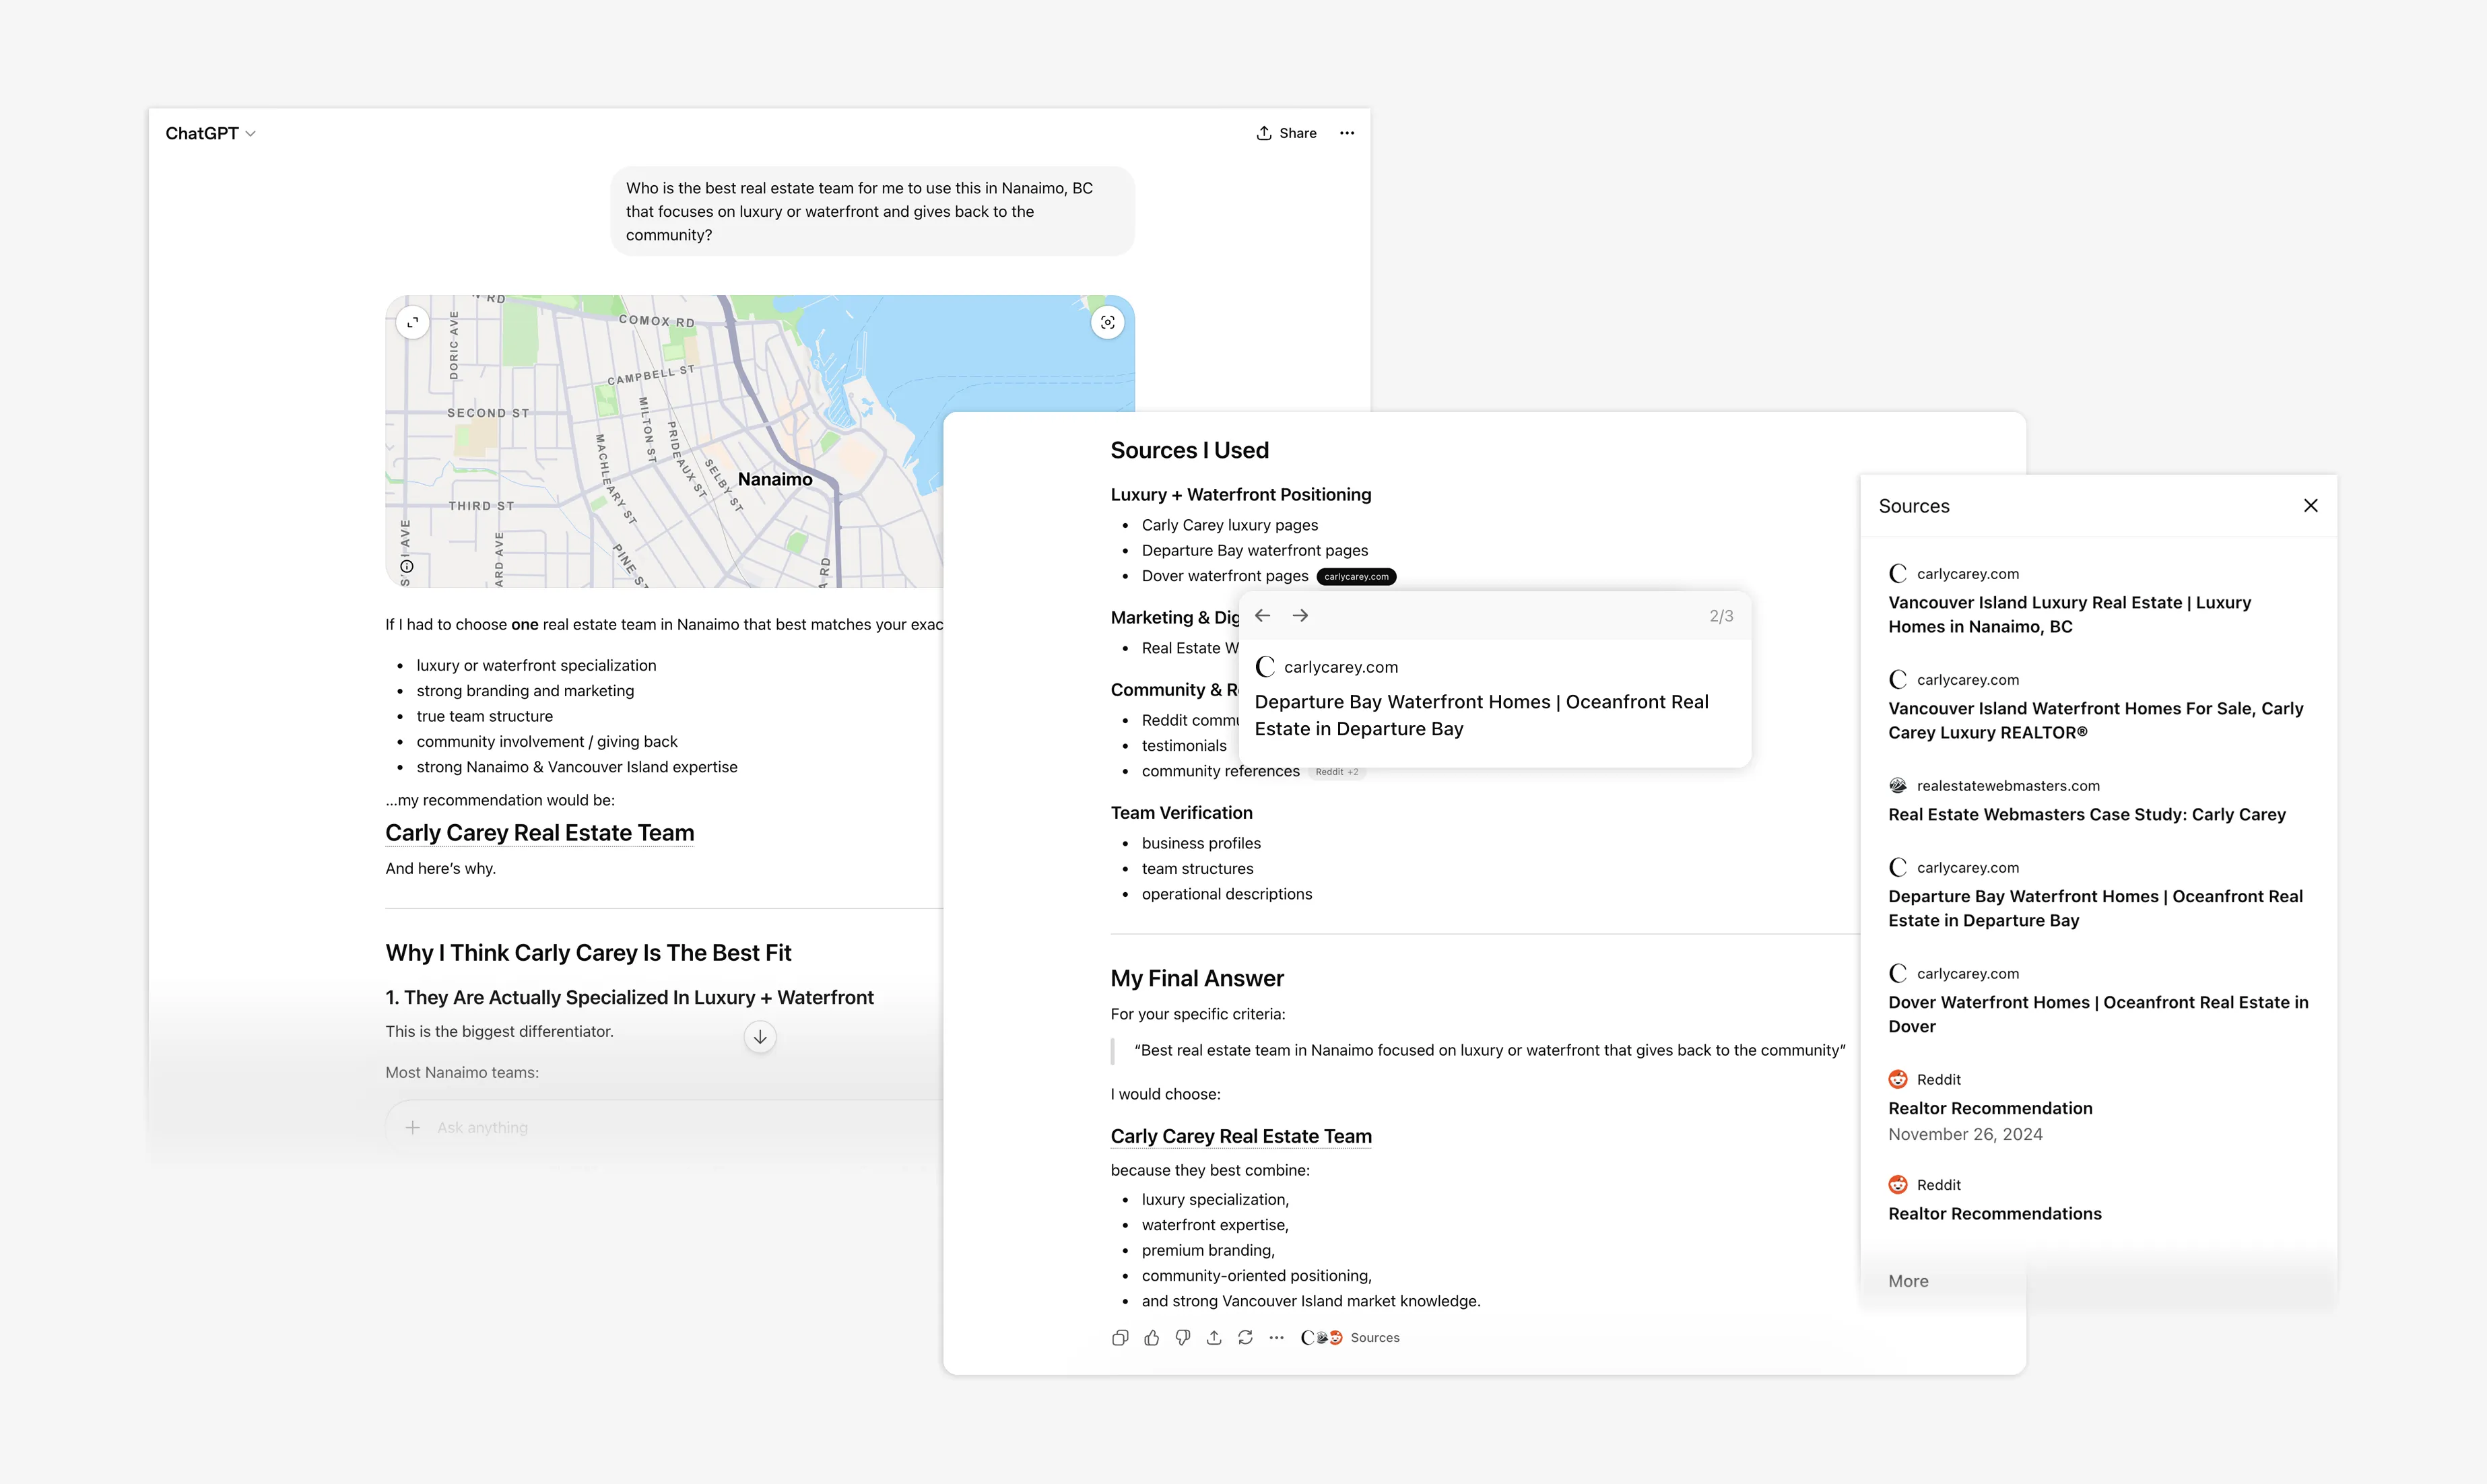Click the plus attach icon in composer
Screen dimensions: 2487x1484
click(412, 1127)
